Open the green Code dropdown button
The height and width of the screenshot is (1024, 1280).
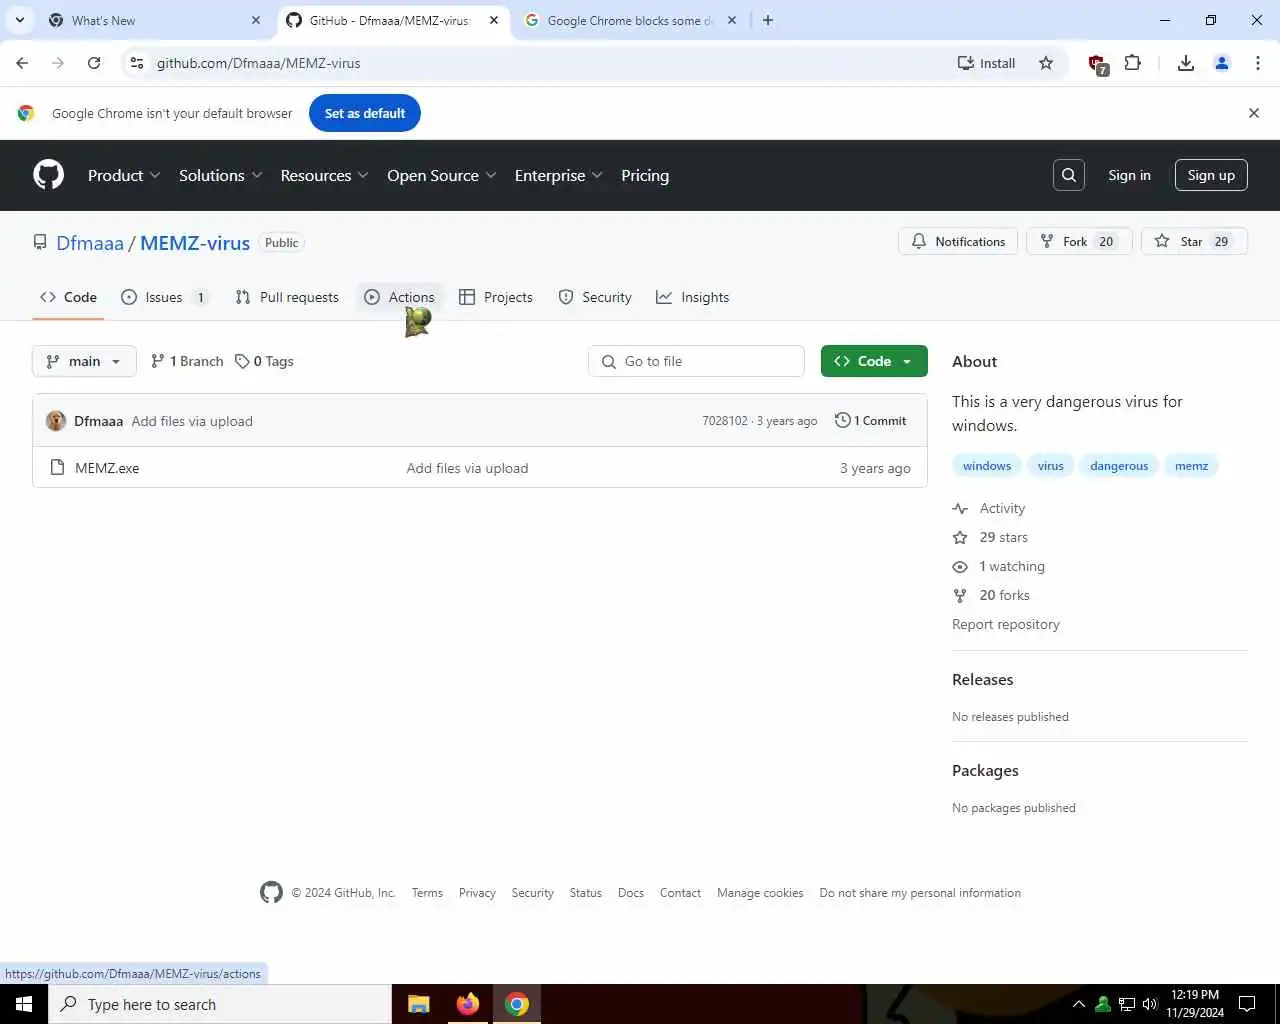click(x=874, y=361)
